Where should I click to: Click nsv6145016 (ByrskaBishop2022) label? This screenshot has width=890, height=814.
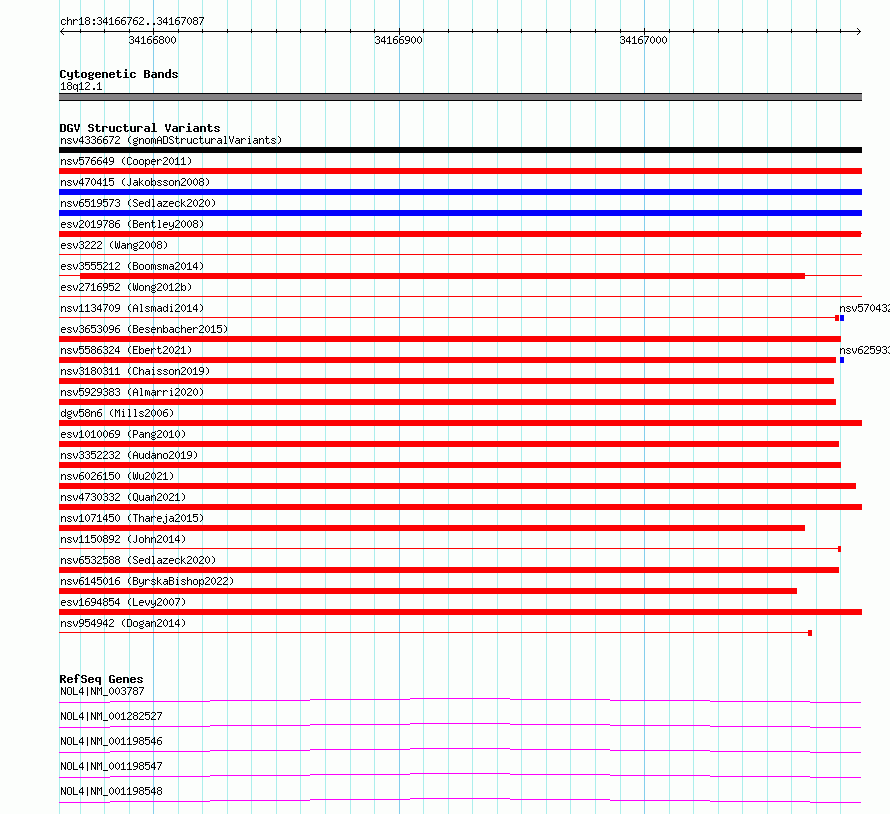point(147,581)
